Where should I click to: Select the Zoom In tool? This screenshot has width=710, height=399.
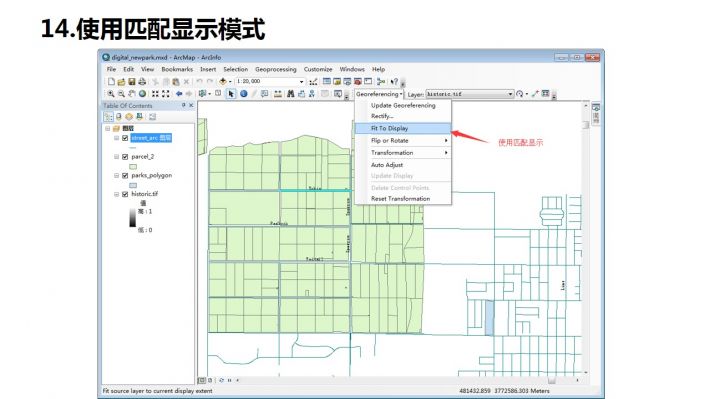[110, 94]
